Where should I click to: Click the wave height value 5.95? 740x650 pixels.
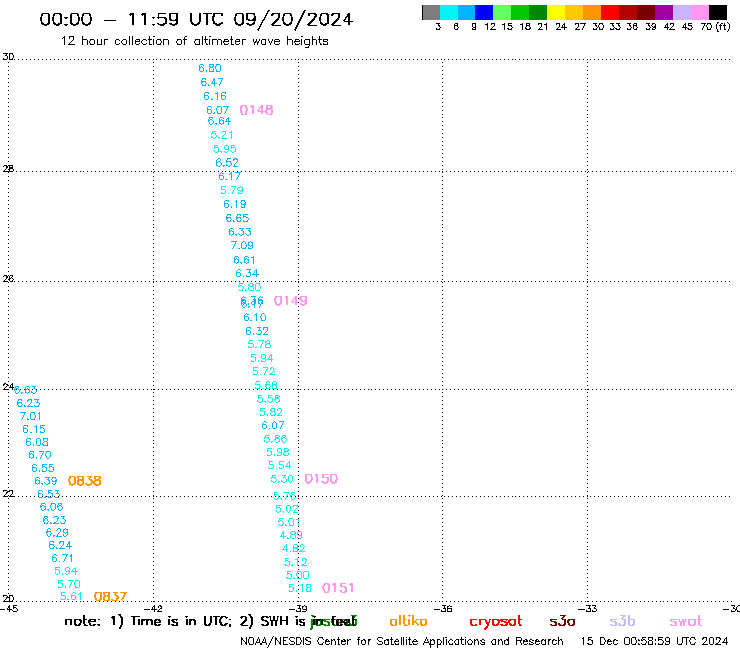click(x=225, y=149)
